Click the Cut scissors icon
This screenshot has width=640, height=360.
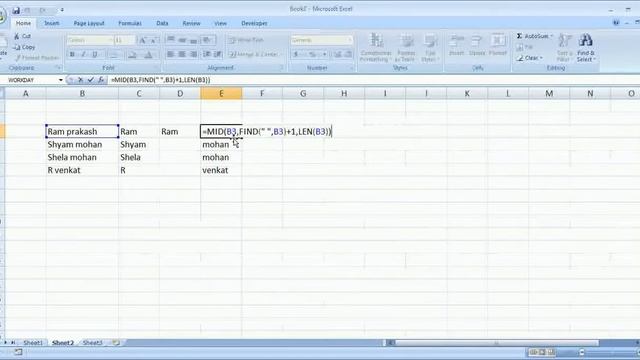coord(17,36)
